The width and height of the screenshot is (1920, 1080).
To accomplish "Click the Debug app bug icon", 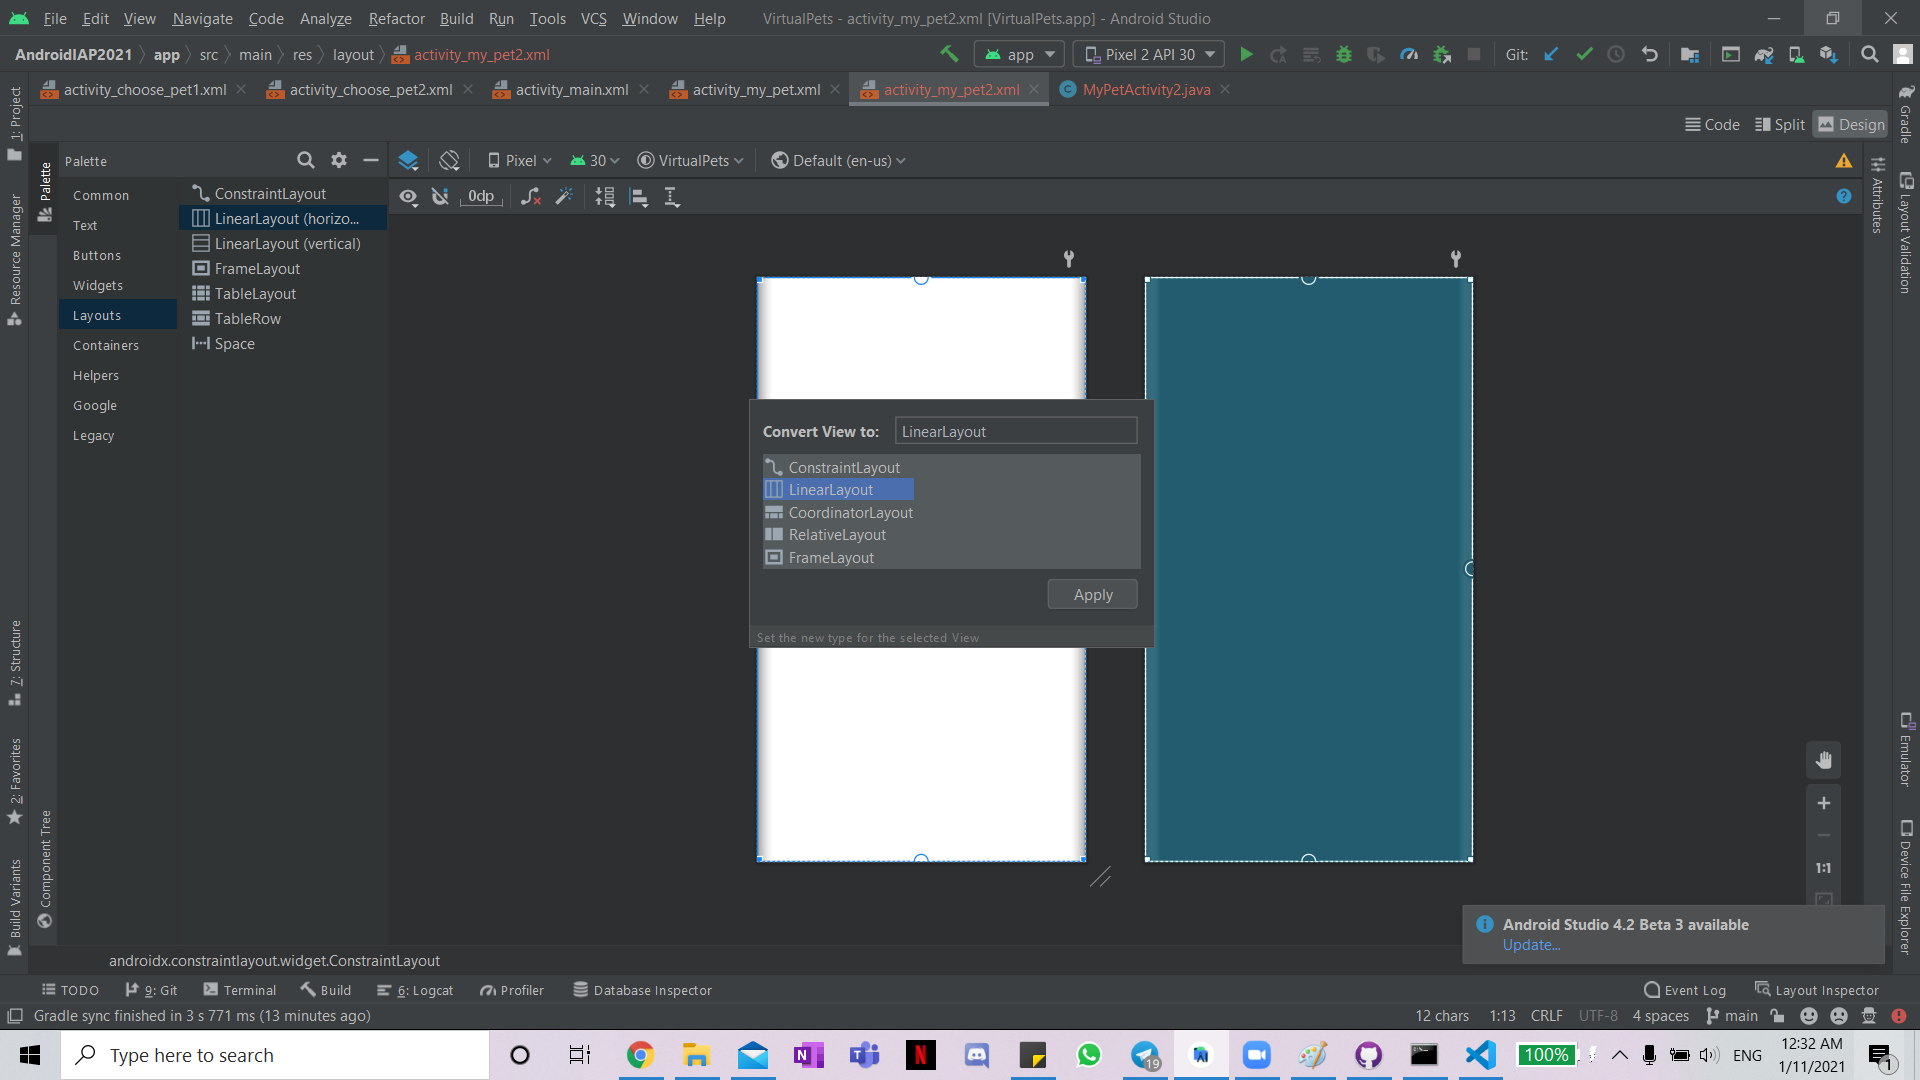I will pyautogui.click(x=1344, y=55).
